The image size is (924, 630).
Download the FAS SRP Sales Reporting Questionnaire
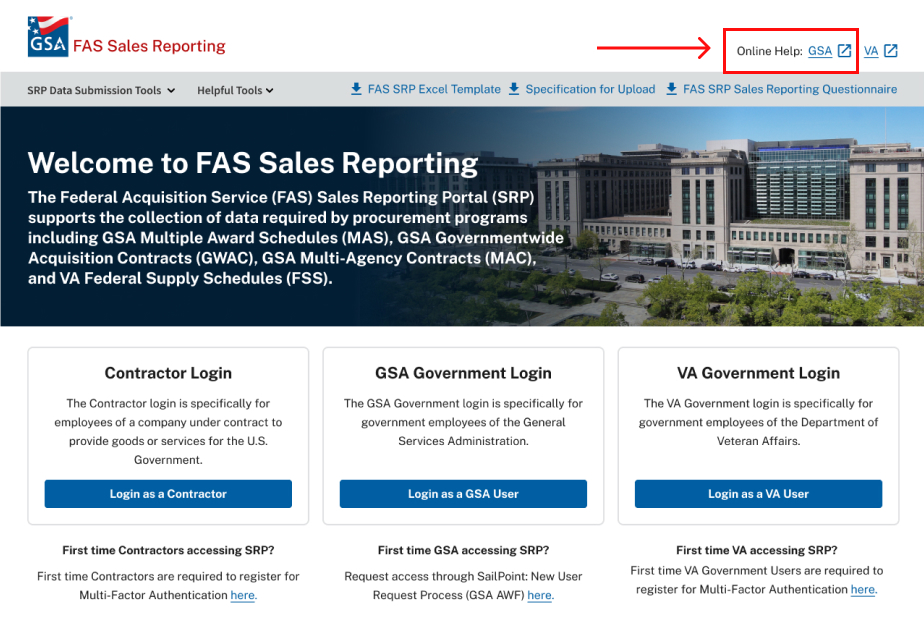click(x=790, y=89)
